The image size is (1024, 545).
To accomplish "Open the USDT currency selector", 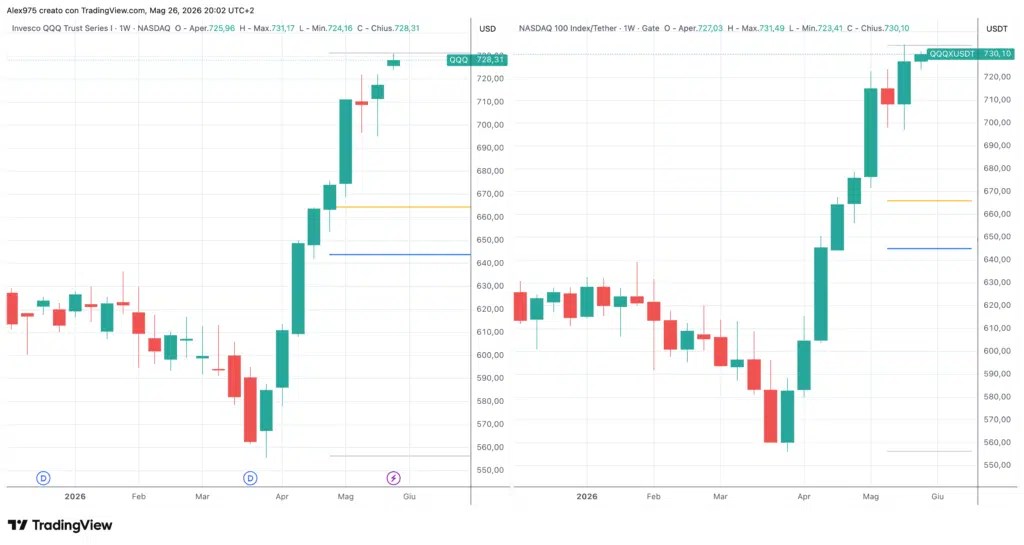I will 997,29.
